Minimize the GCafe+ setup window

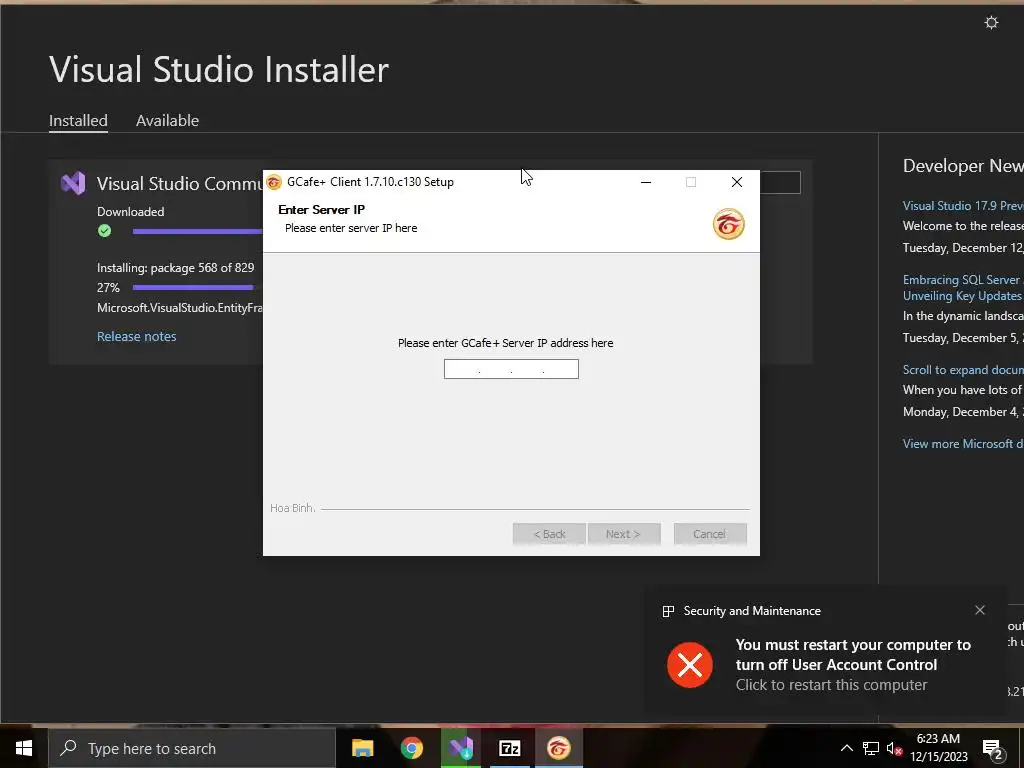click(x=646, y=182)
